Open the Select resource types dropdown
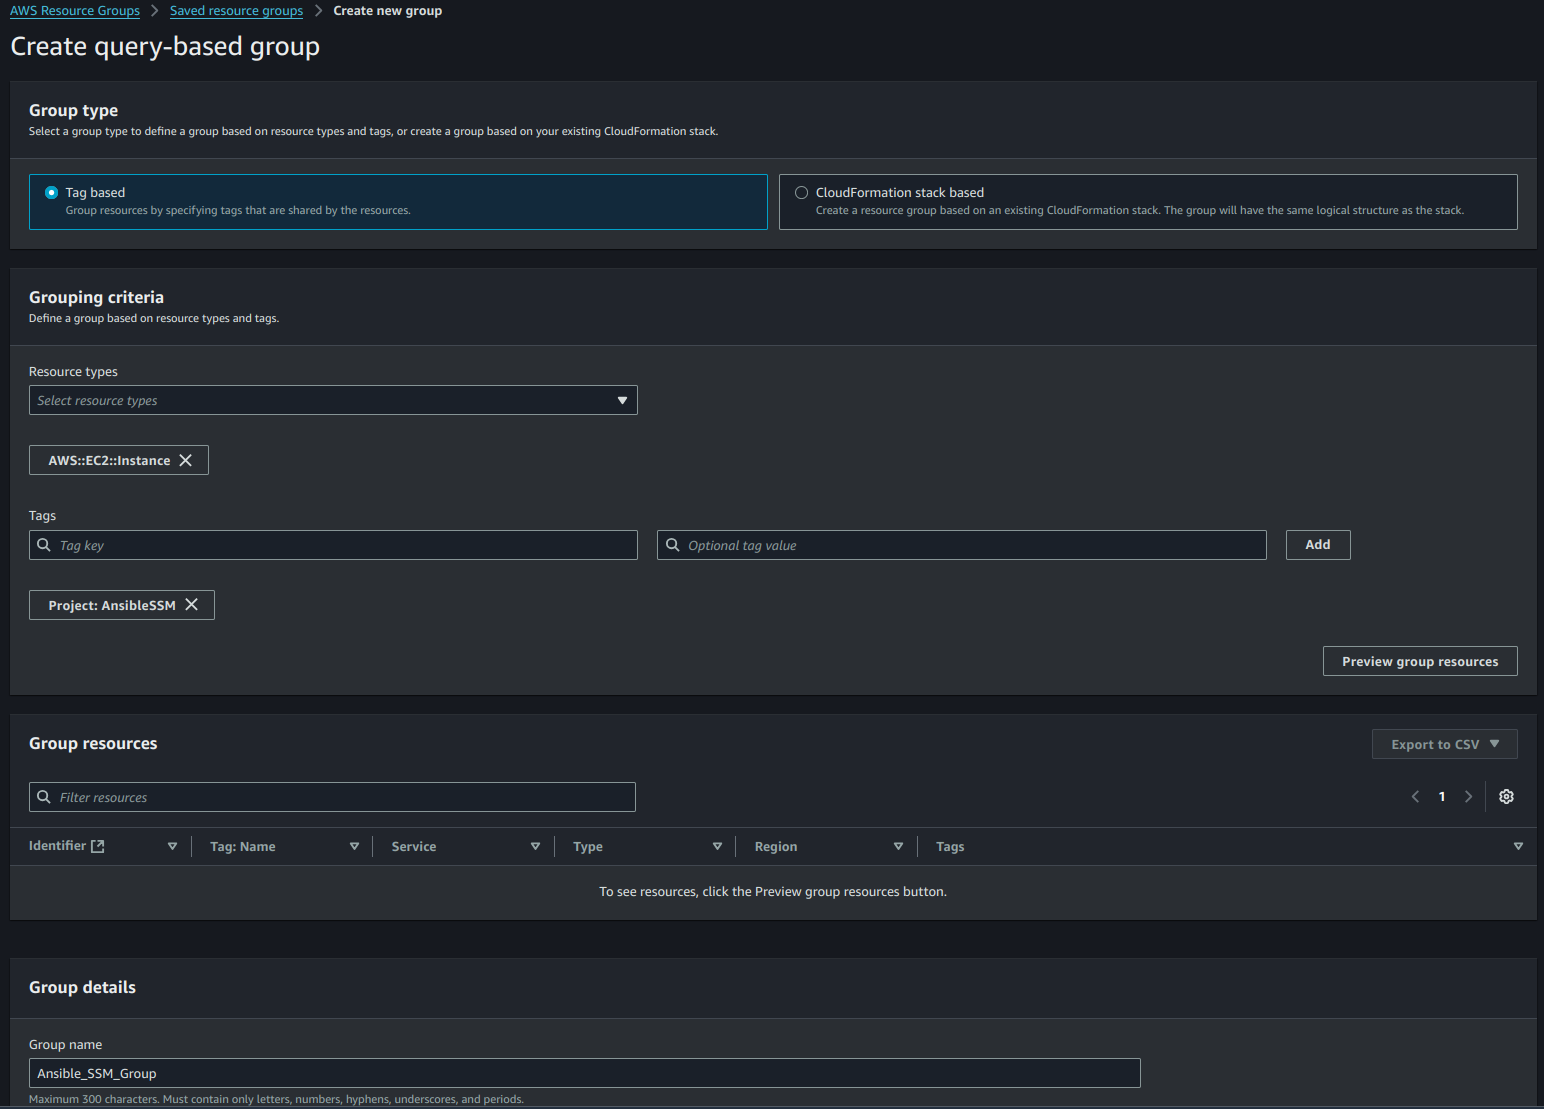The width and height of the screenshot is (1544, 1109). click(333, 400)
